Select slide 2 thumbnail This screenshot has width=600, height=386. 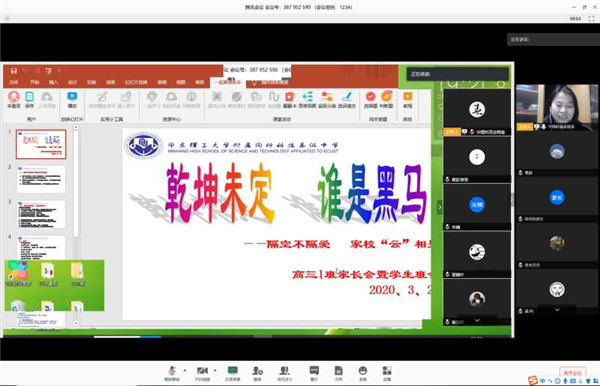(x=41, y=179)
